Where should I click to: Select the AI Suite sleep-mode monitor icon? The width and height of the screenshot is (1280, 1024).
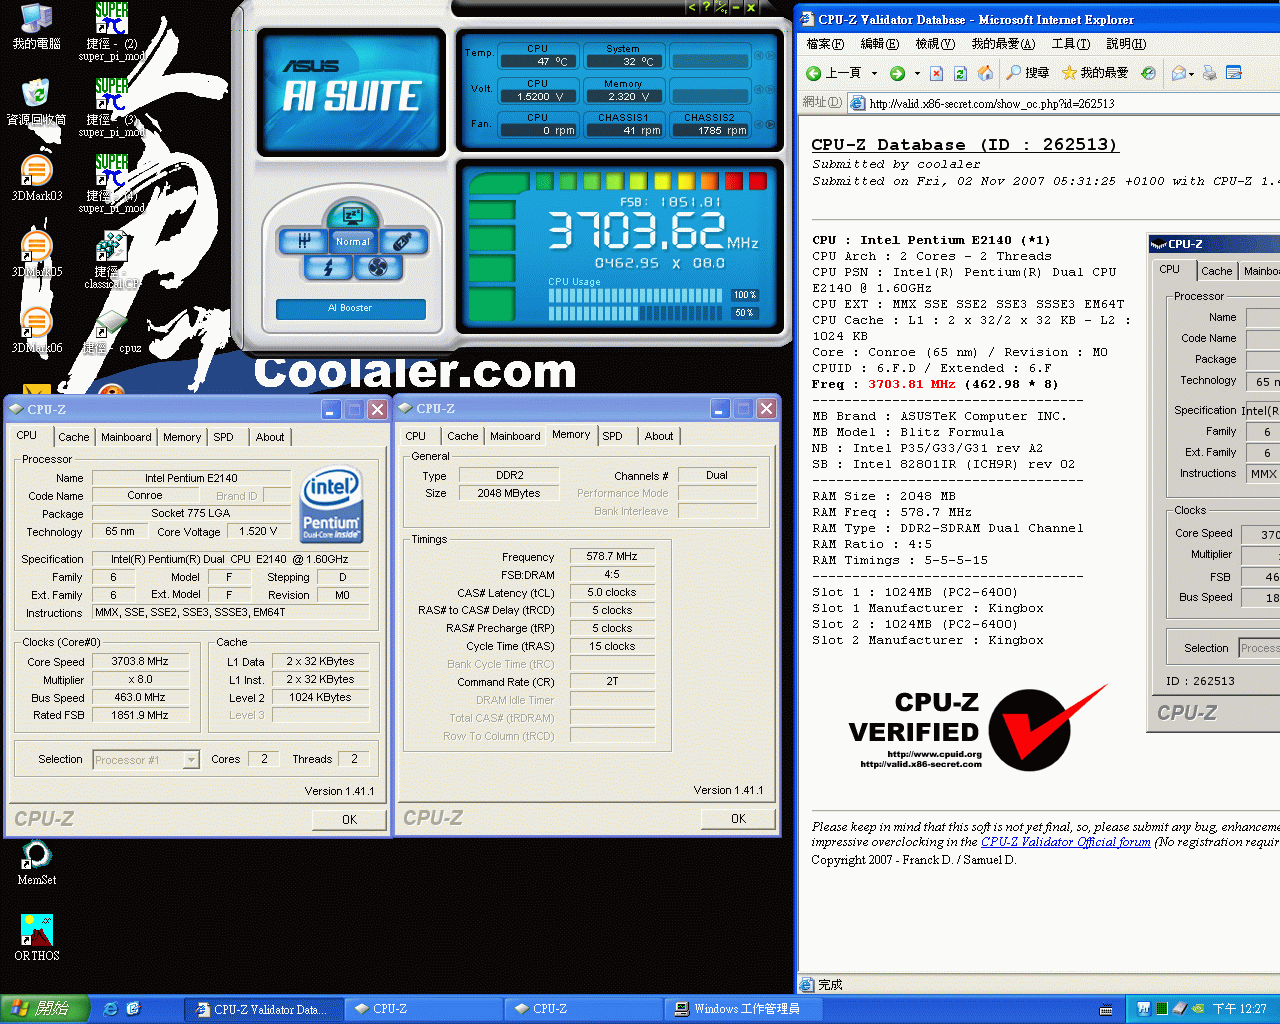[351, 214]
